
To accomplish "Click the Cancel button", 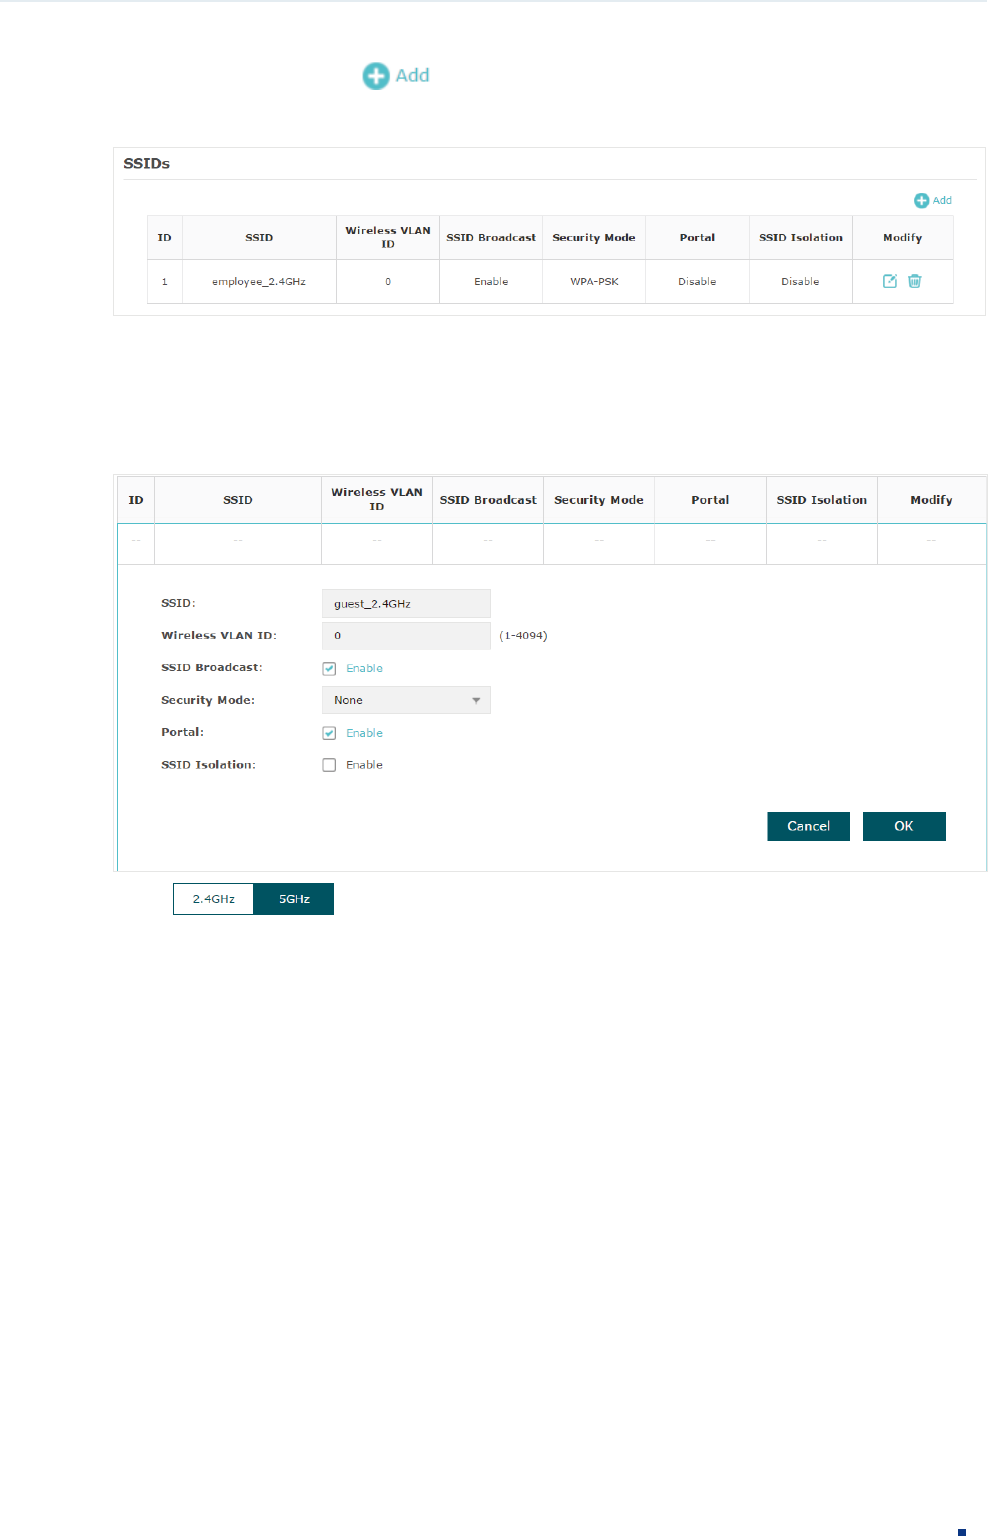I will pyautogui.click(x=808, y=826).
